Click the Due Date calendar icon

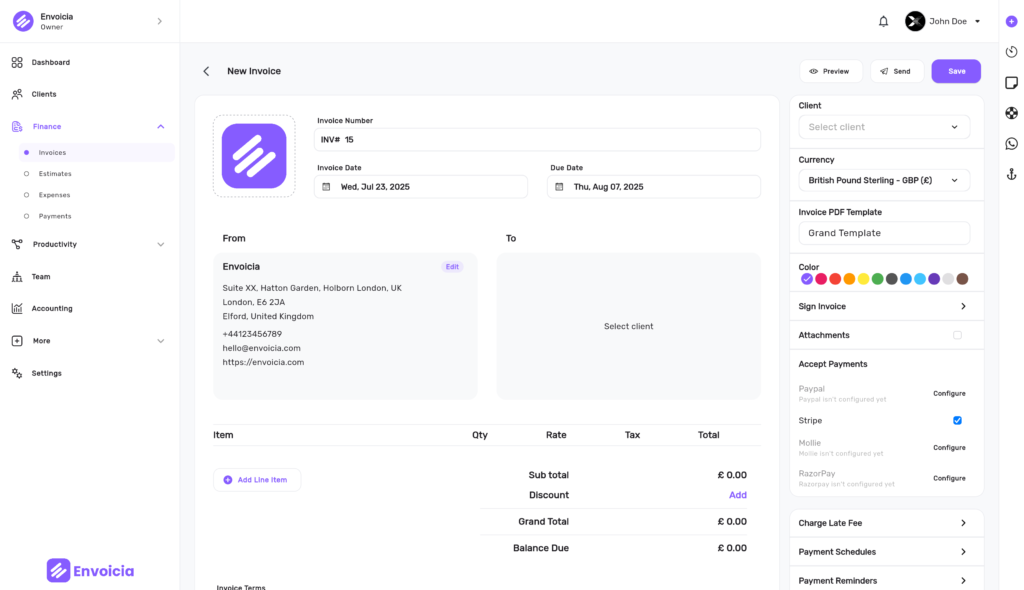[x=560, y=187]
